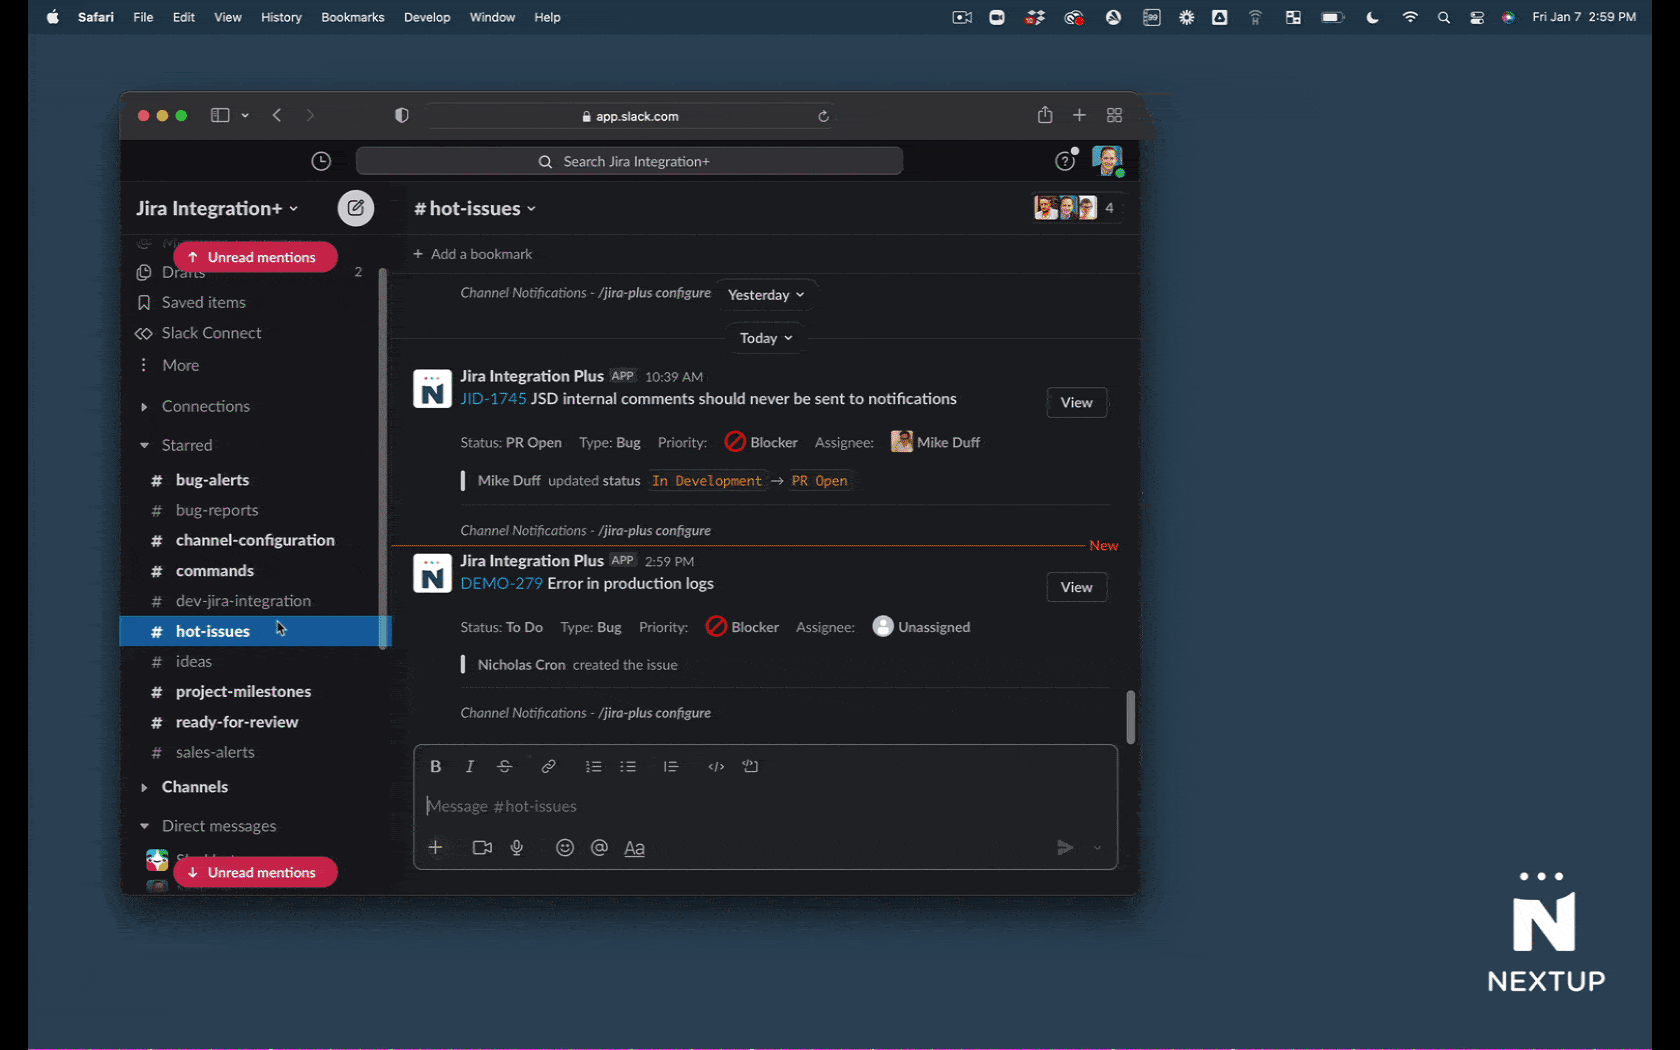Open Slack help question mark icon
The height and width of the screenshot is (1050, 1680).
click(1065, 161)
